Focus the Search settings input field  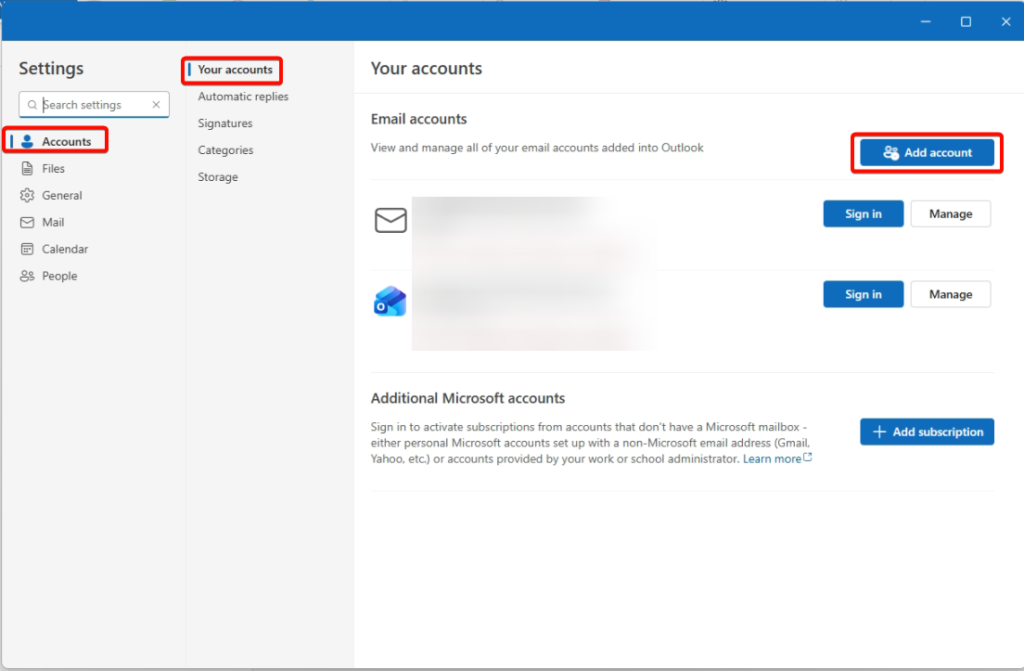pos(95,105)
